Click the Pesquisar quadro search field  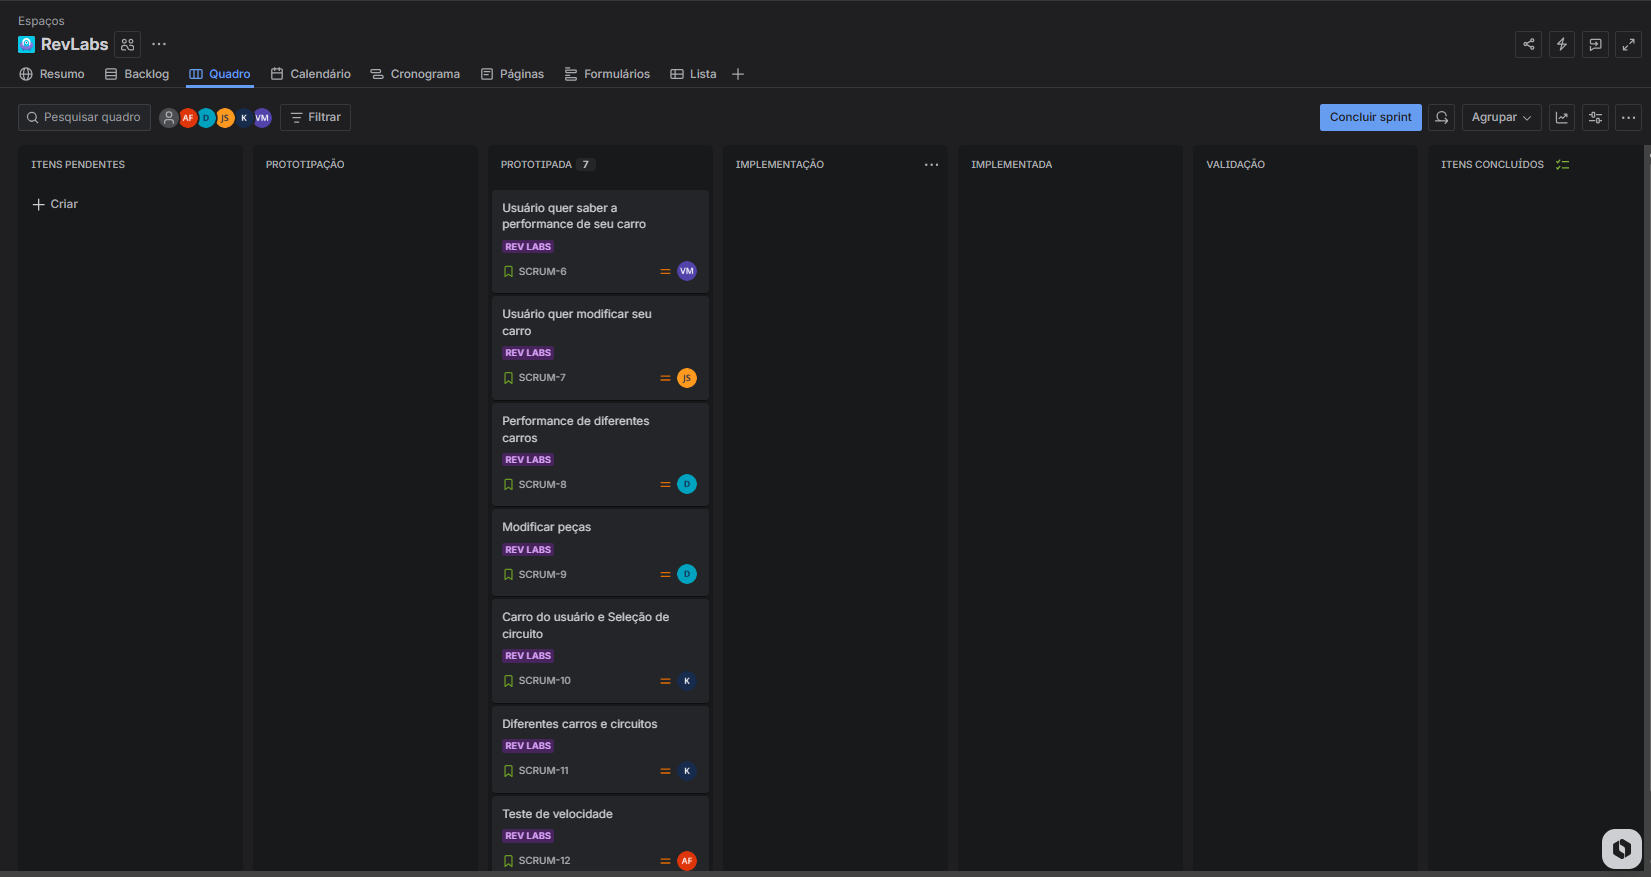tap(84, 117)
